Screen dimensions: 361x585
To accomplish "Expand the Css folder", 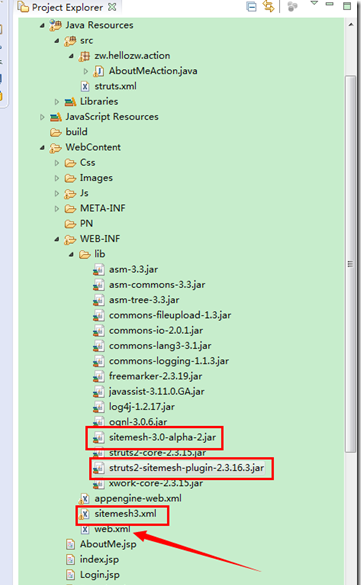I will click(x=57, y=163).
